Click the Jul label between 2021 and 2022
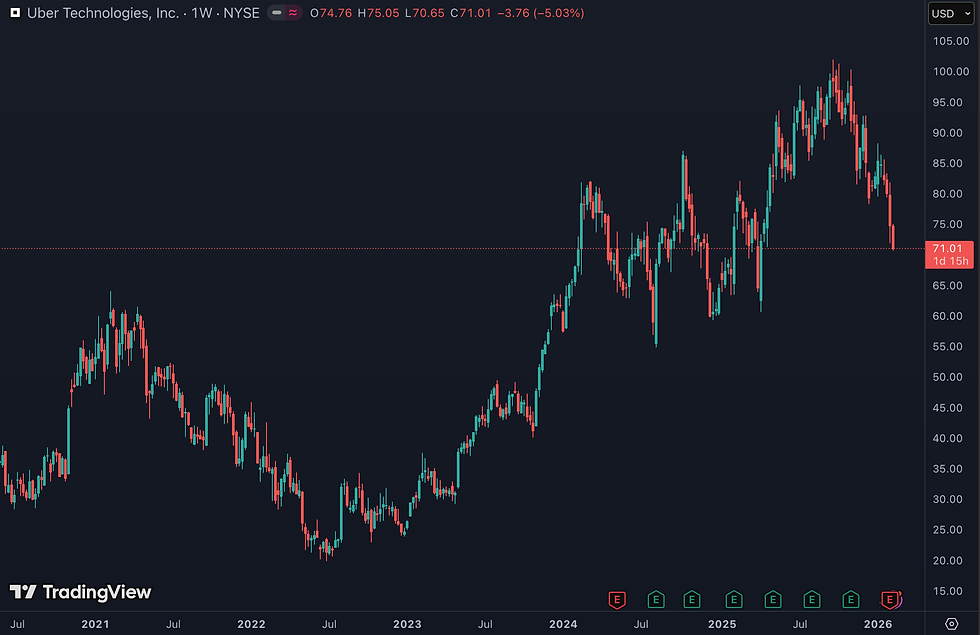Screen dimensions: 980x635 [173, 624]
